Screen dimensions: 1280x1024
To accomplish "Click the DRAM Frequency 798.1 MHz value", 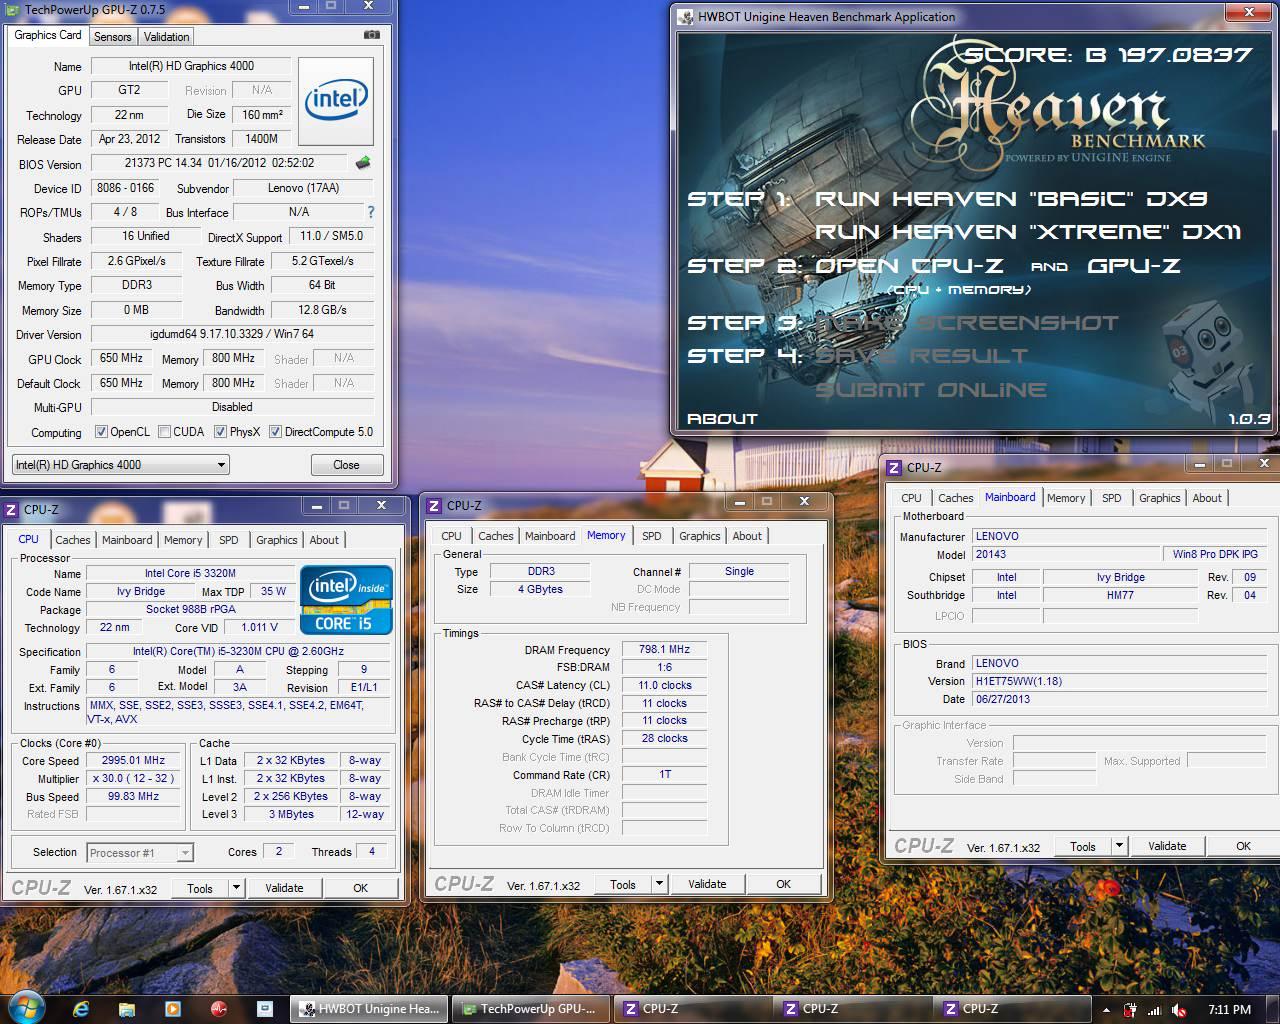I will pos(664,649).
